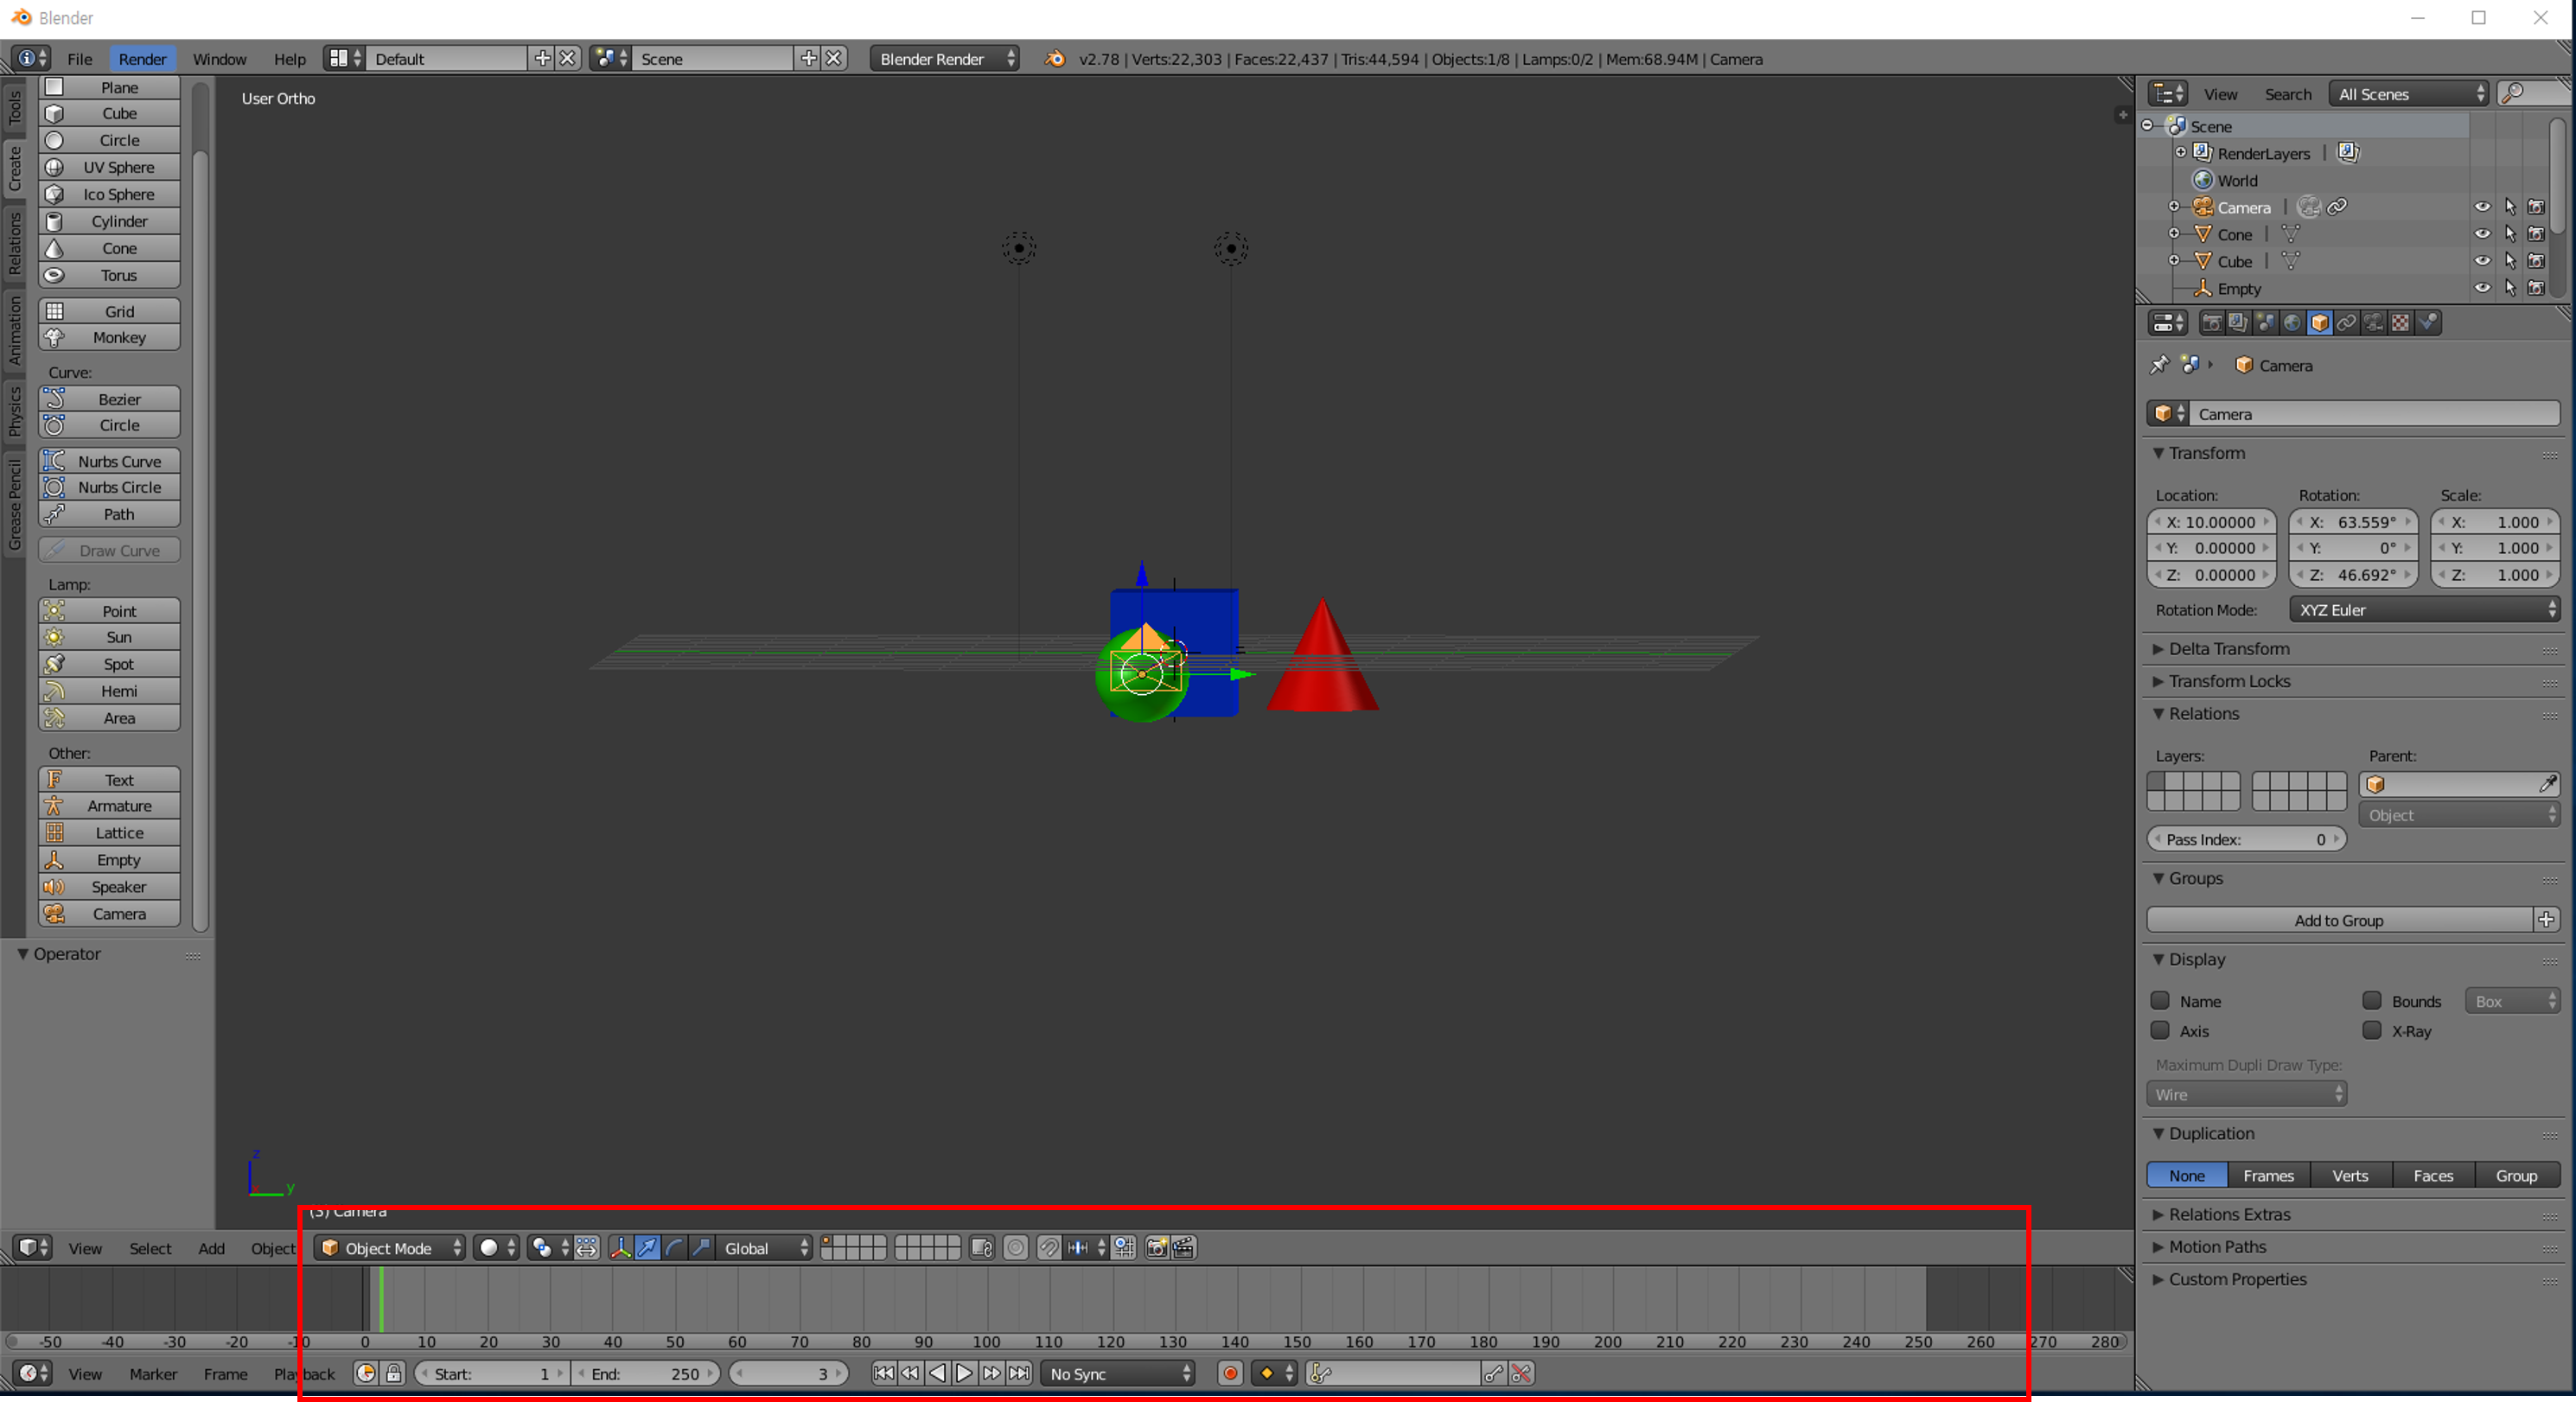
Task: Click the OpenGL render animation clapperboard icon
Action: click(x=1183, y=1248)
